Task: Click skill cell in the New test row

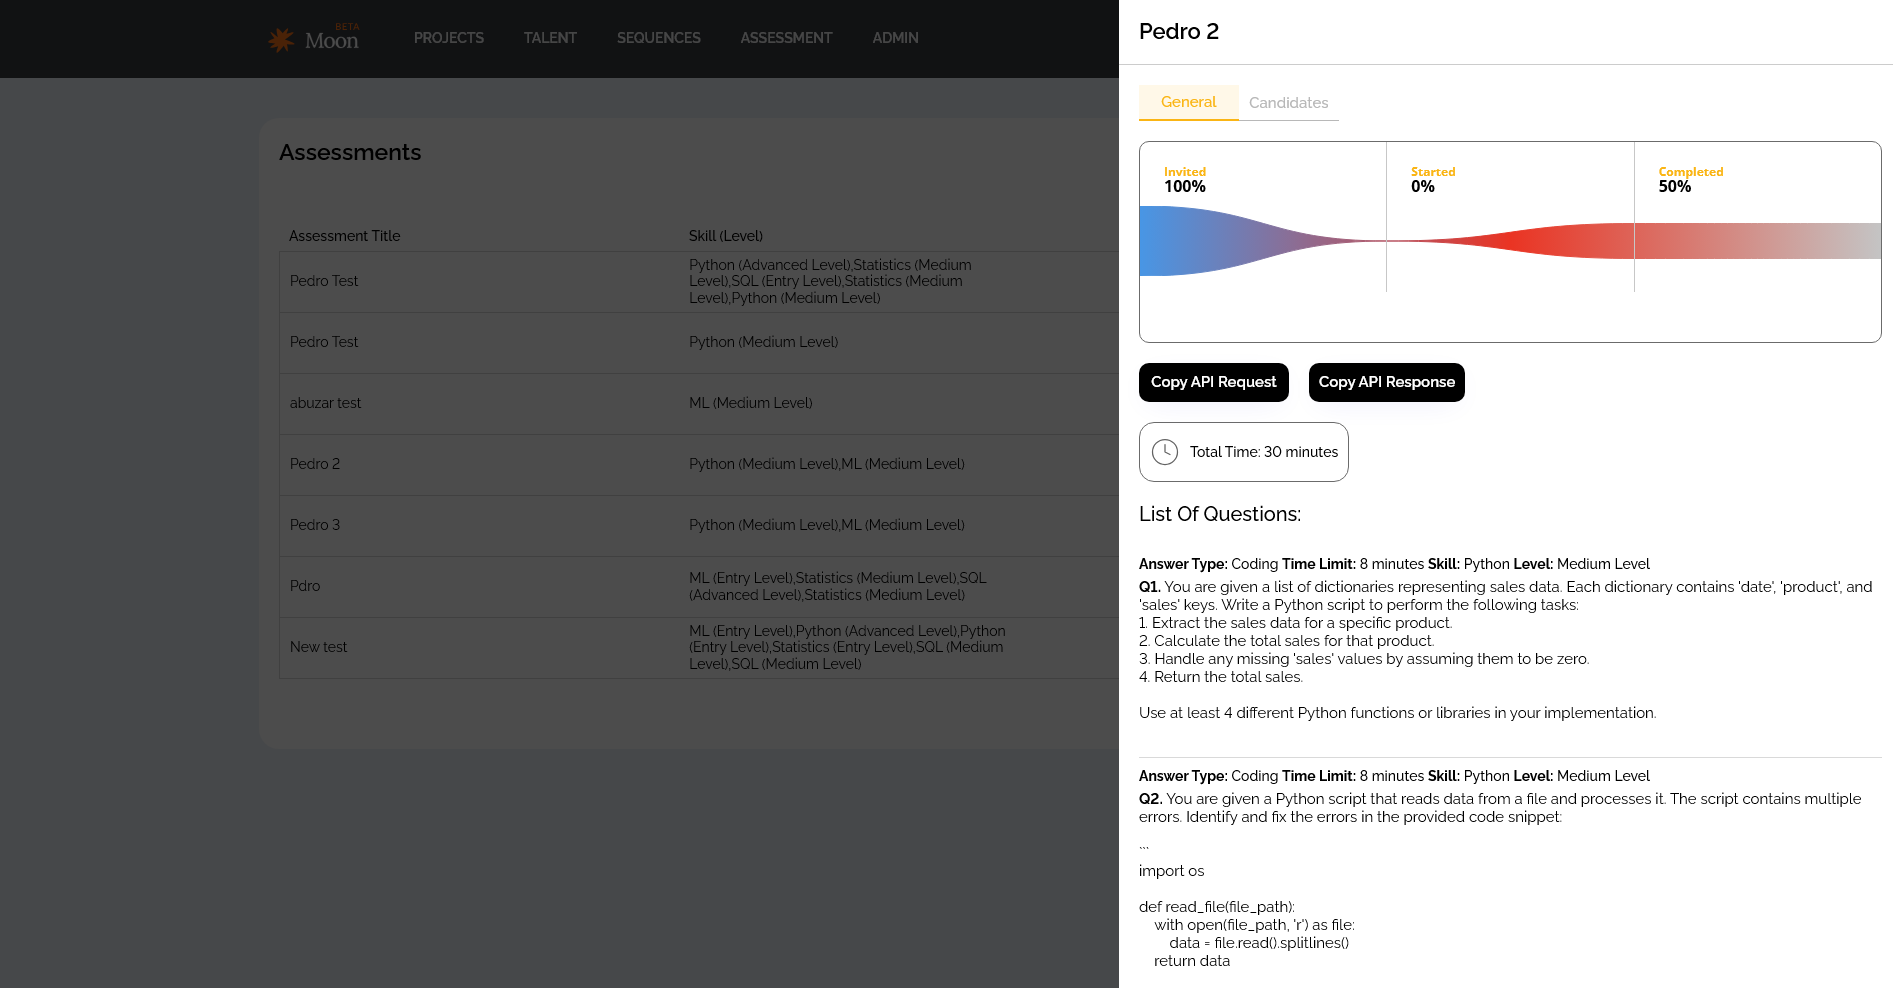Action: point(847,647)
